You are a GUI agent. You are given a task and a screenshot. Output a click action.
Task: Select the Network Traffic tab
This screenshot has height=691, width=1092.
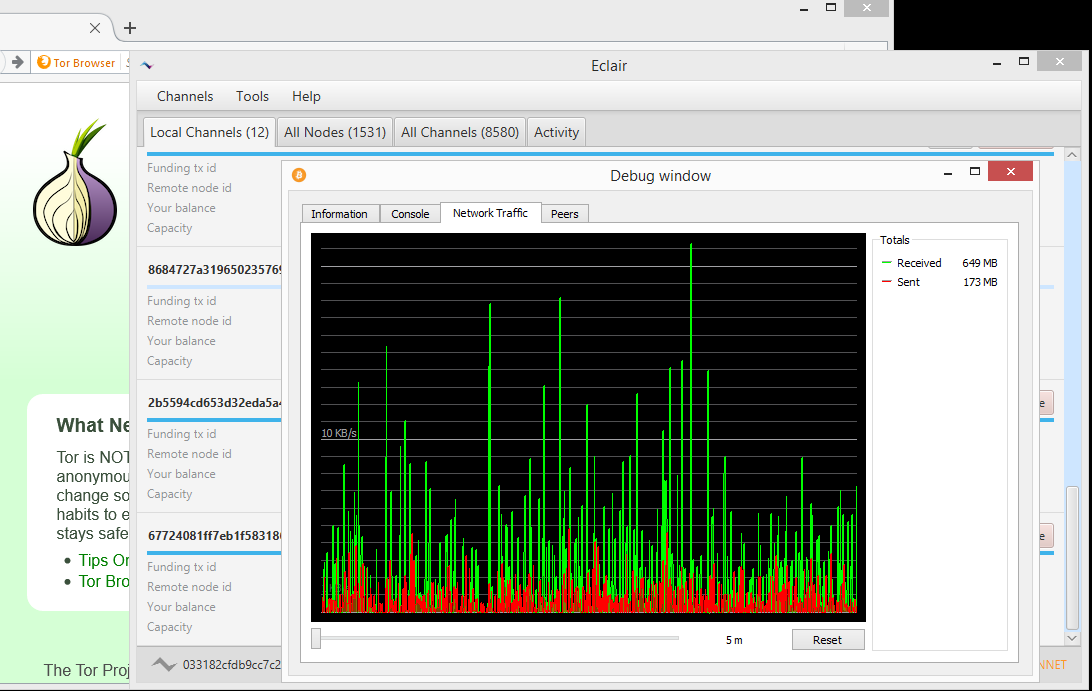click(490, 213)
